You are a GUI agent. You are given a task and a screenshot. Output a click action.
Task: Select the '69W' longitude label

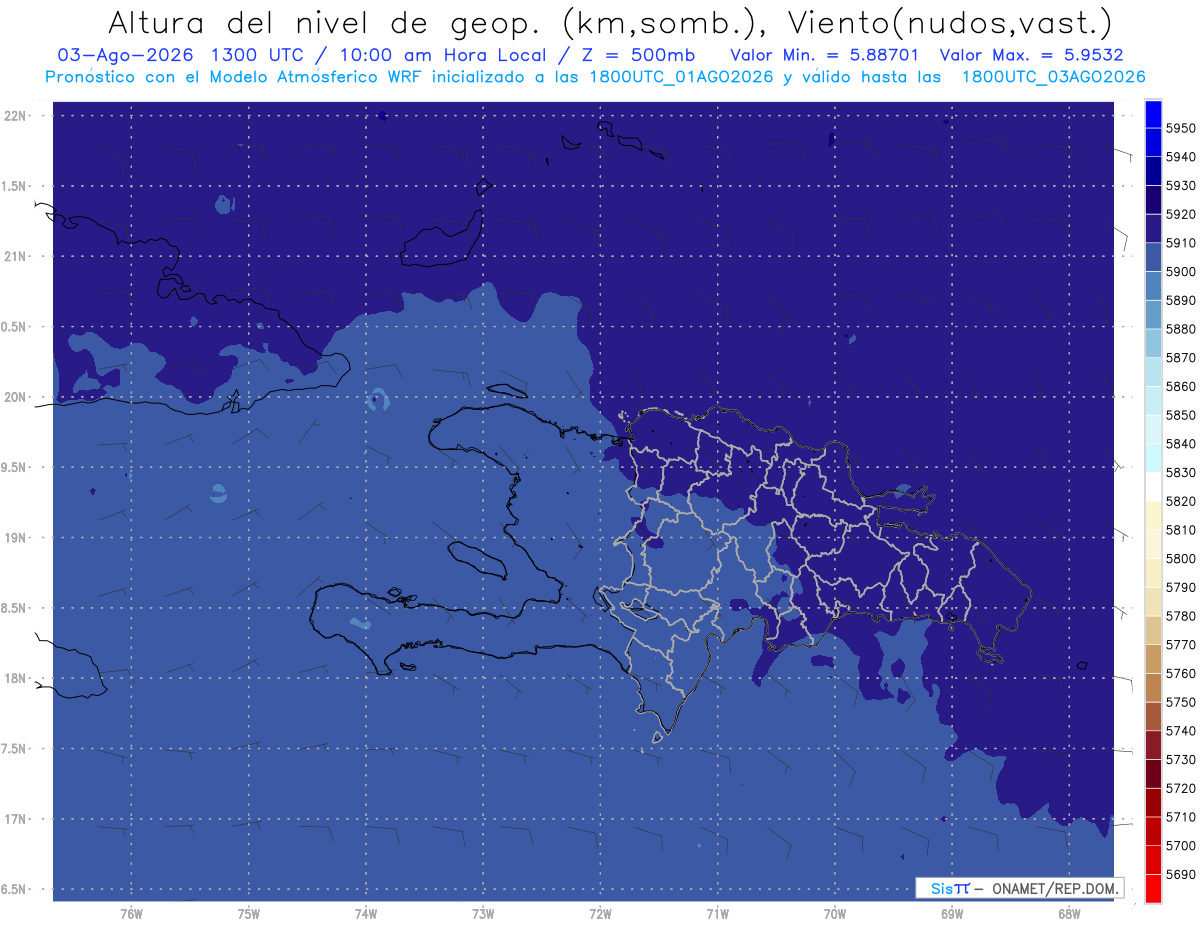click(x=951, y=914)
